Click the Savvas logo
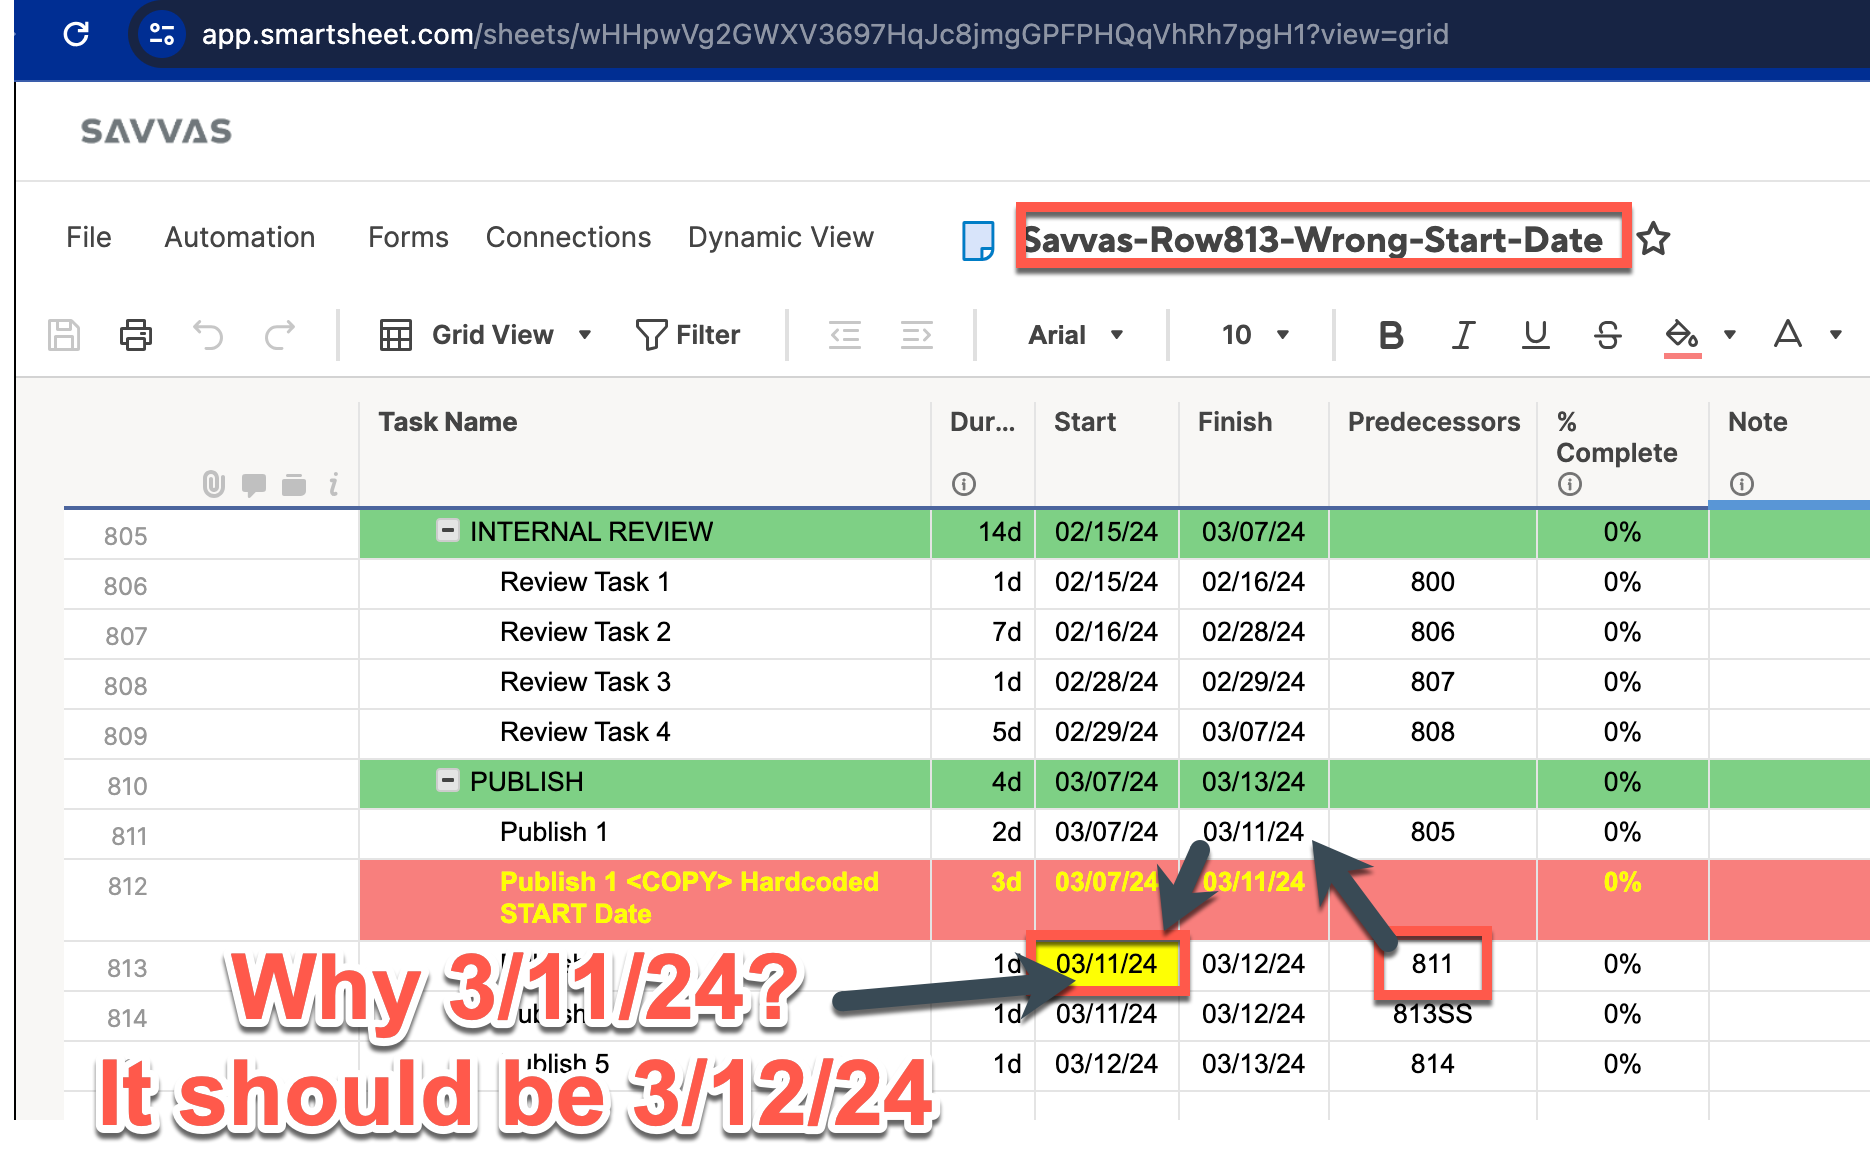Screen dimensions: 1870x1162 coord(156,131)
